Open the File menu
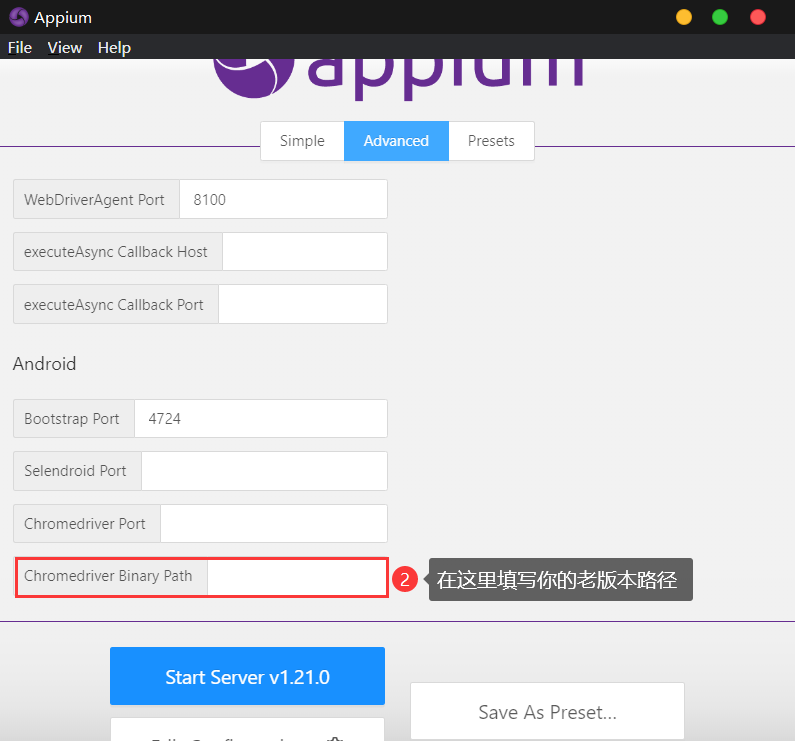795x741 pixels. [20, 48]
